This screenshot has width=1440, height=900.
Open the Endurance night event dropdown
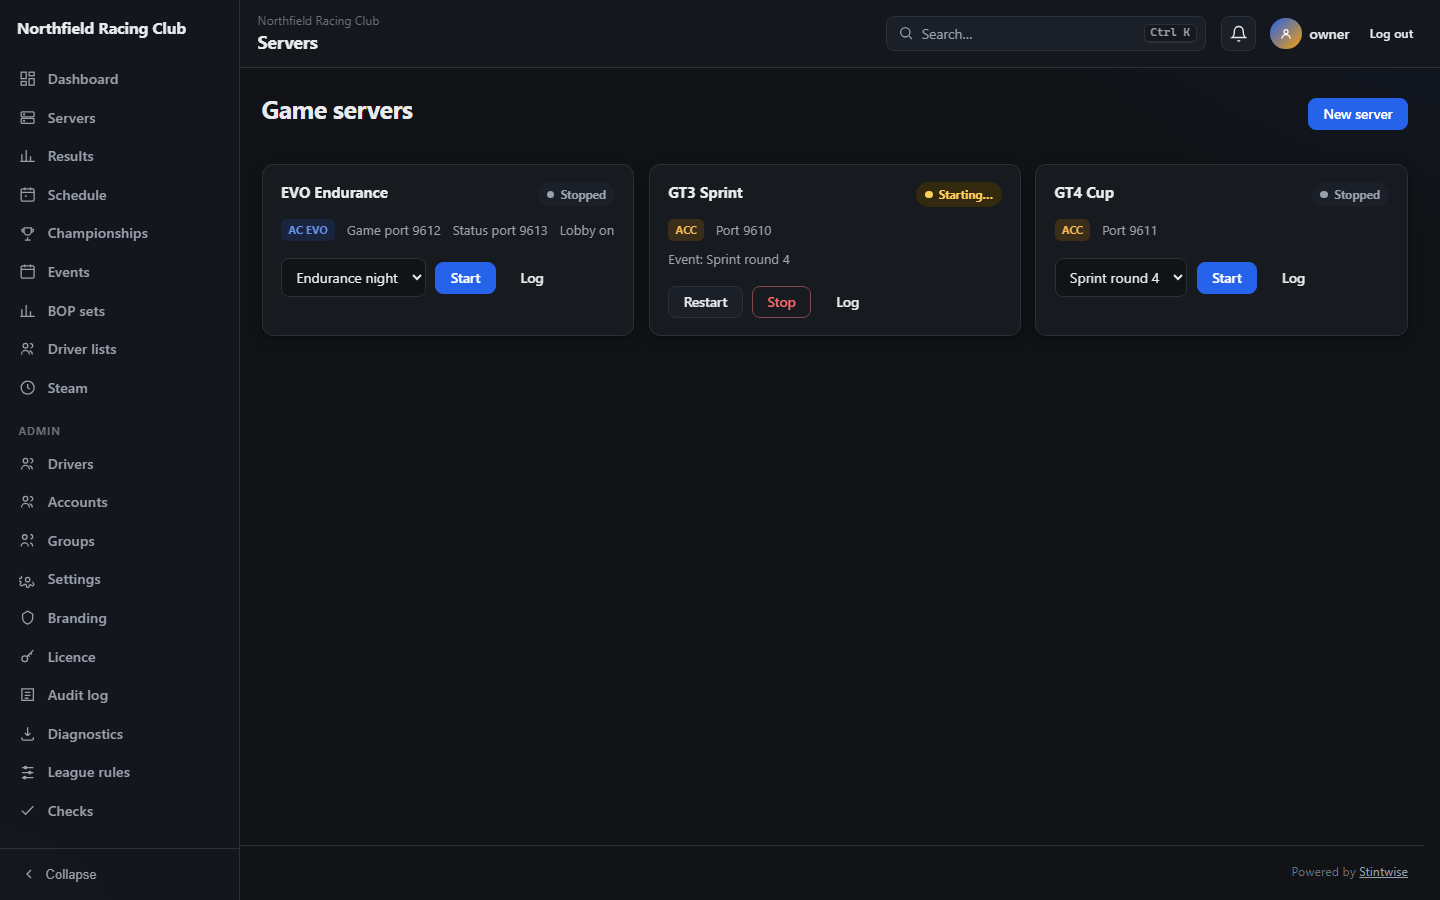[x=353, y=278]
